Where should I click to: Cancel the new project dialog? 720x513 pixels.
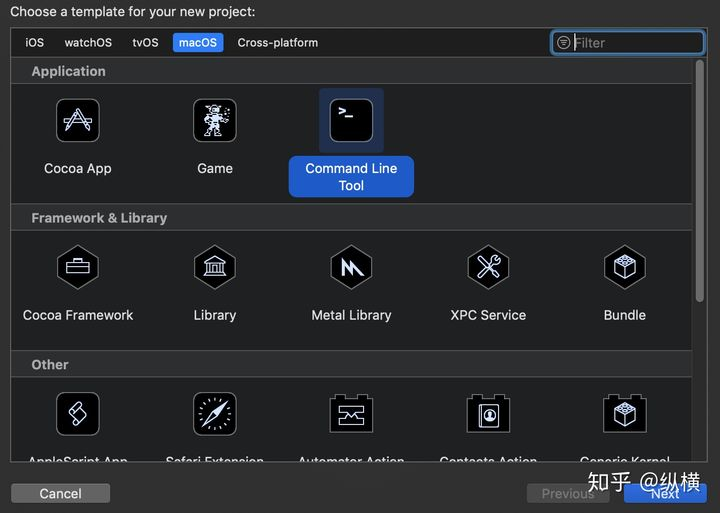click(x=61, y=493)
